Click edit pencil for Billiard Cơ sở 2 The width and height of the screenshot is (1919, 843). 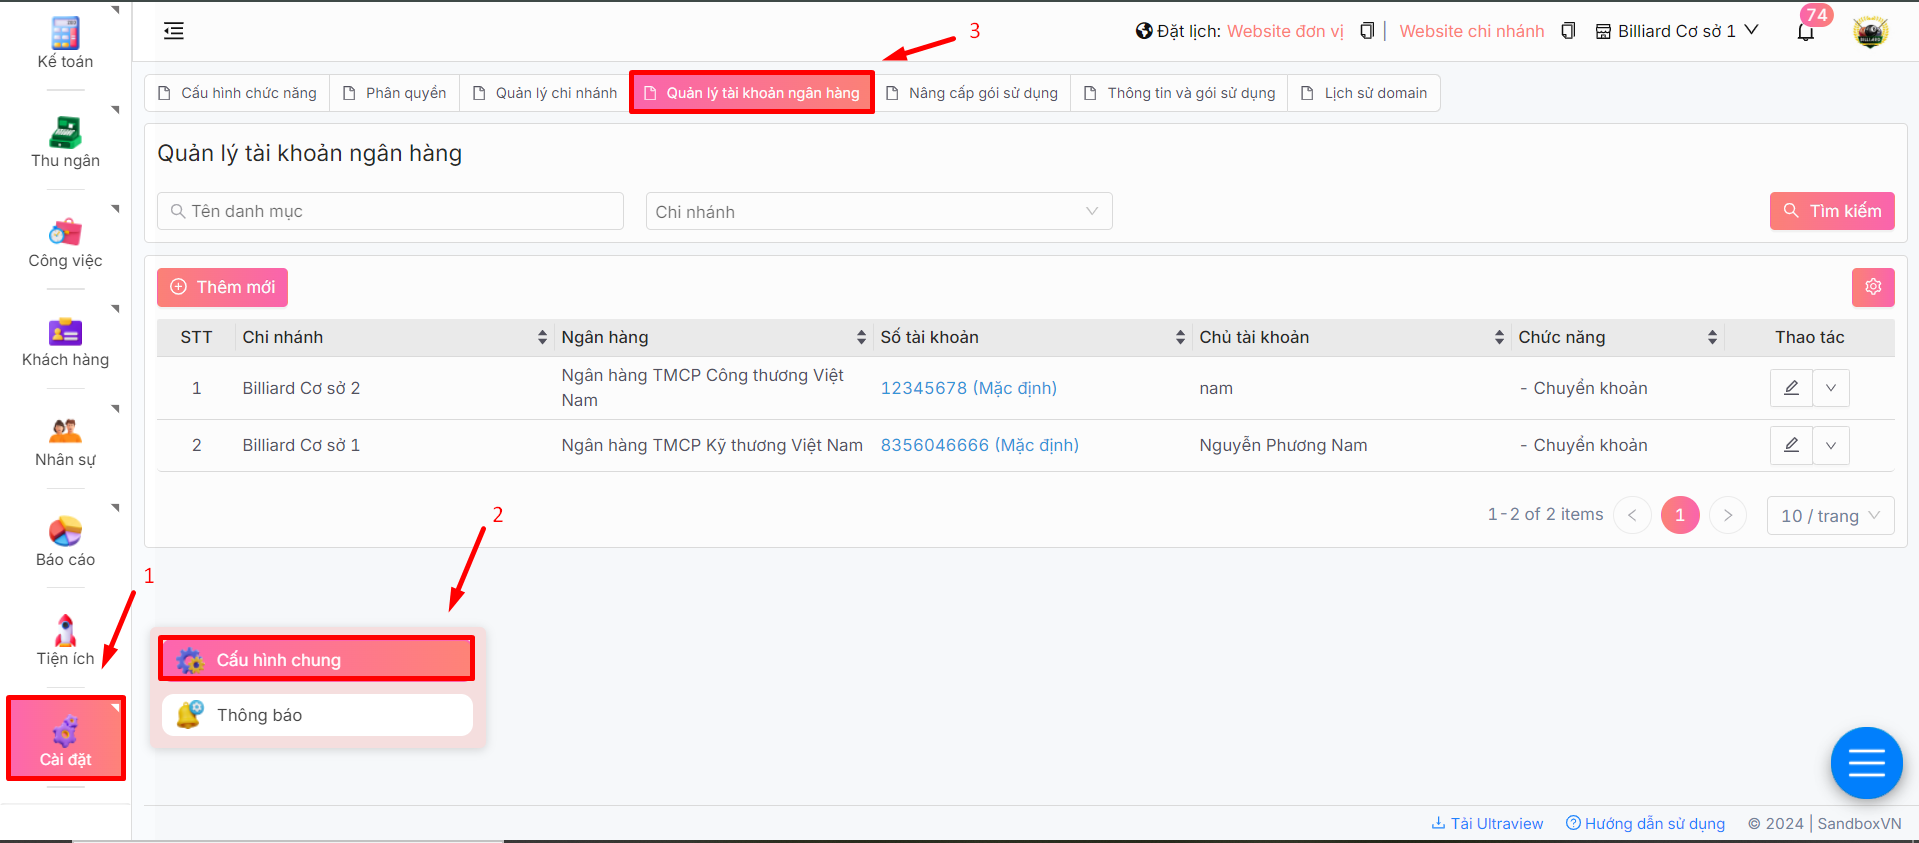(x=1791, y=388)
